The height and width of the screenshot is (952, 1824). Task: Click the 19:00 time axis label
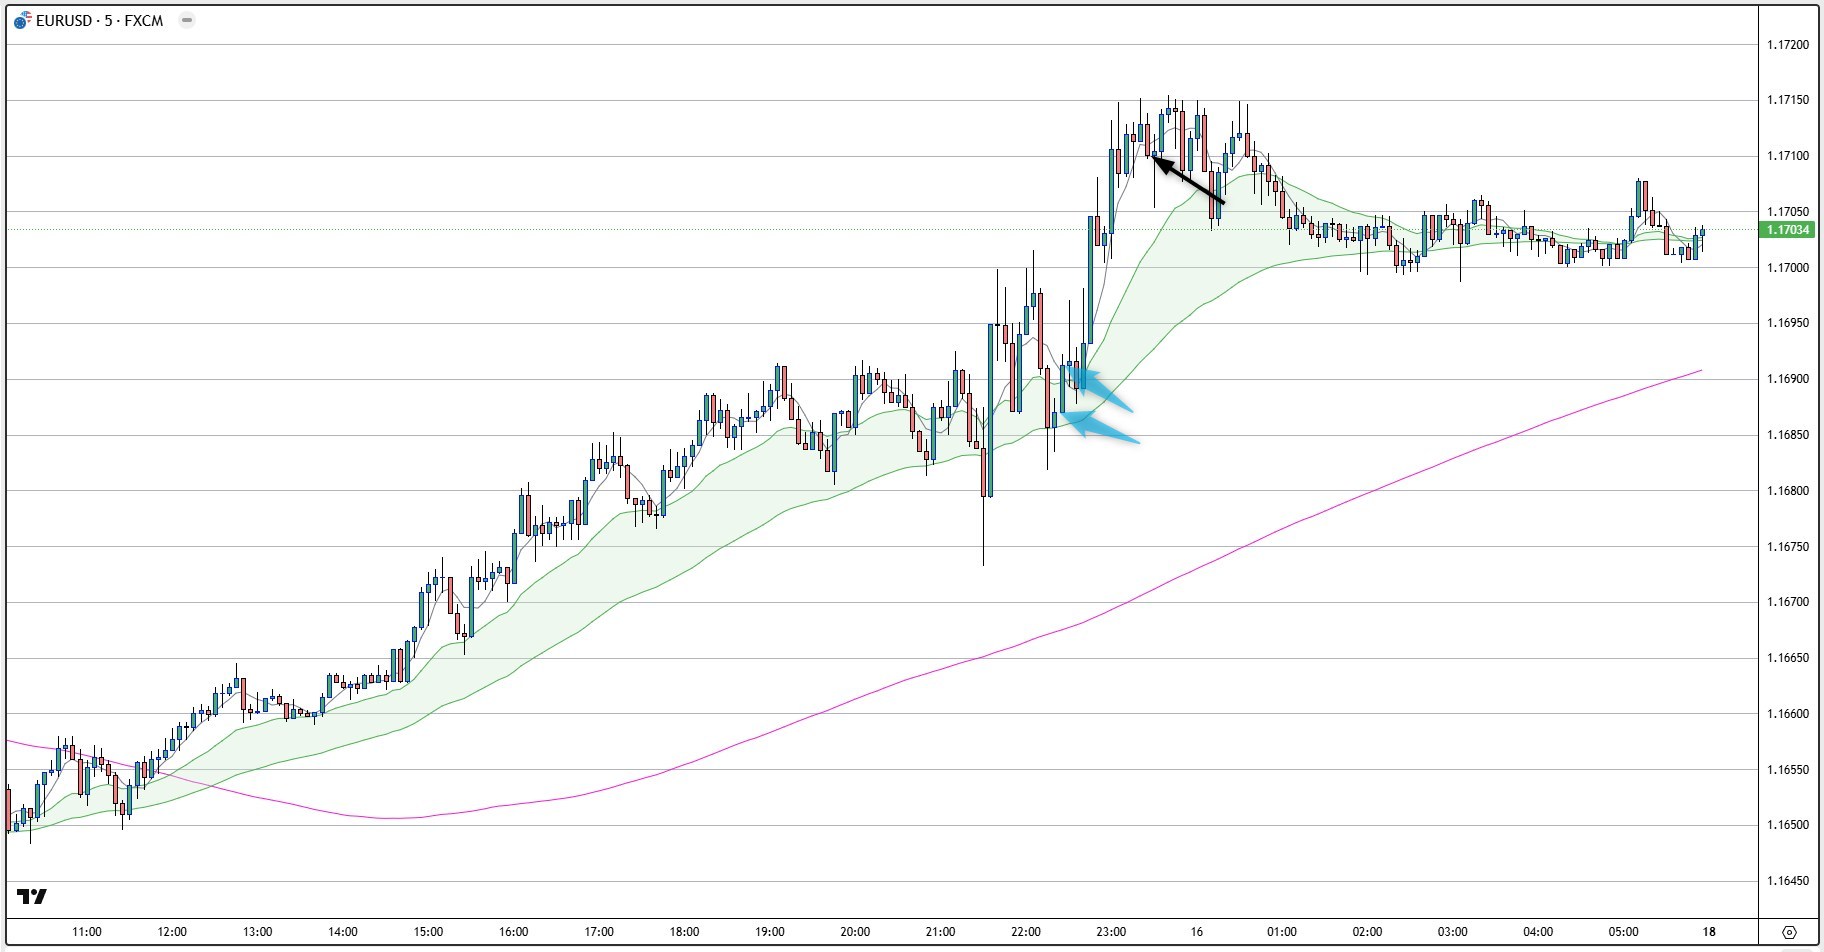click(x=770, y=932)
